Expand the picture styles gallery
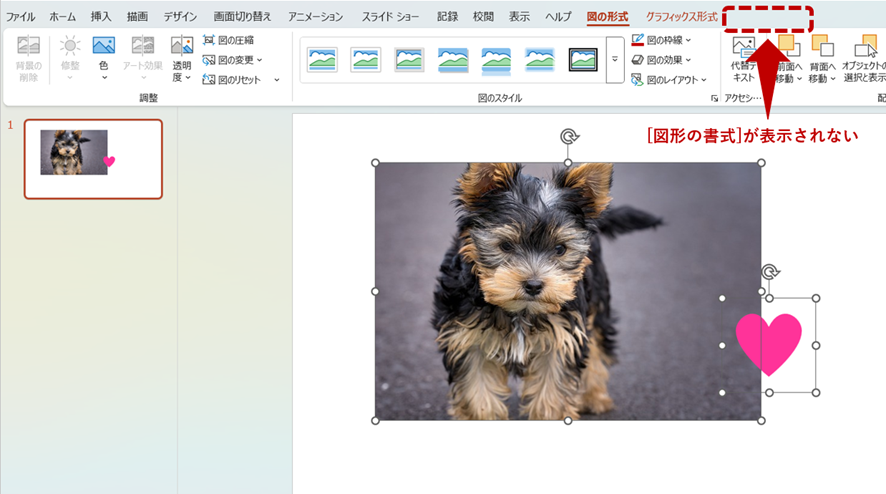 [x=616, y=60]
